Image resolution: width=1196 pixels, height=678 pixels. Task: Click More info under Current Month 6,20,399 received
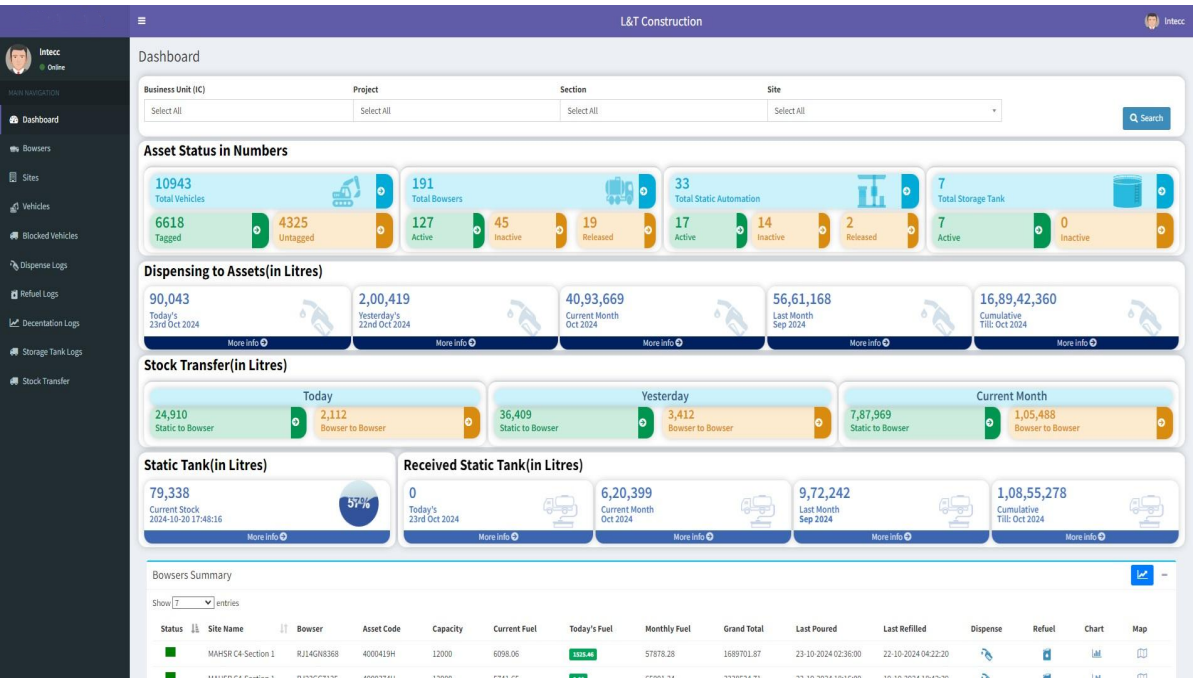coord(693,537)
